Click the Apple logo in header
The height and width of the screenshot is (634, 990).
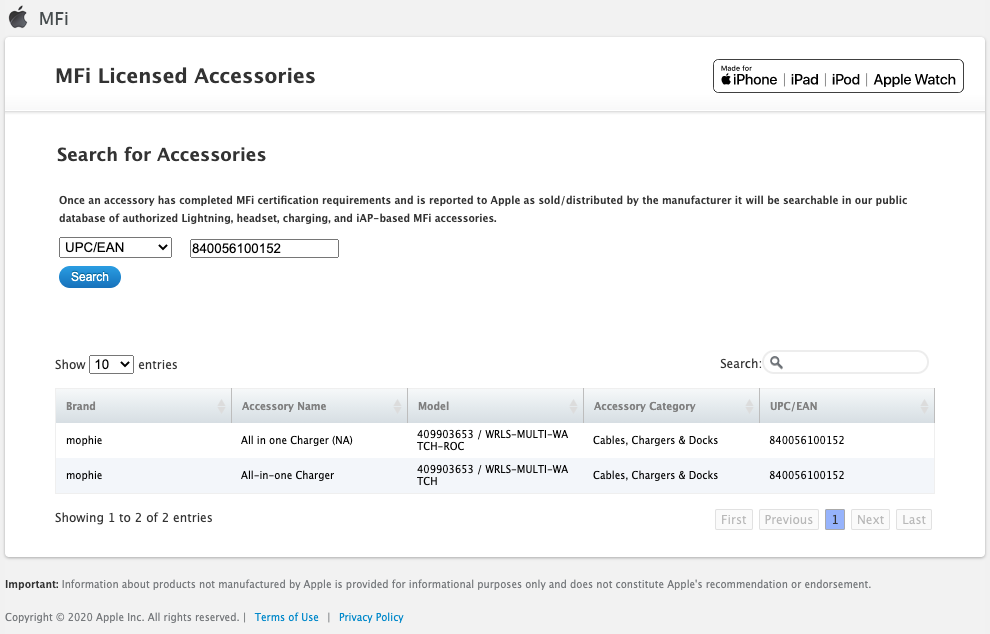[18, 17]
